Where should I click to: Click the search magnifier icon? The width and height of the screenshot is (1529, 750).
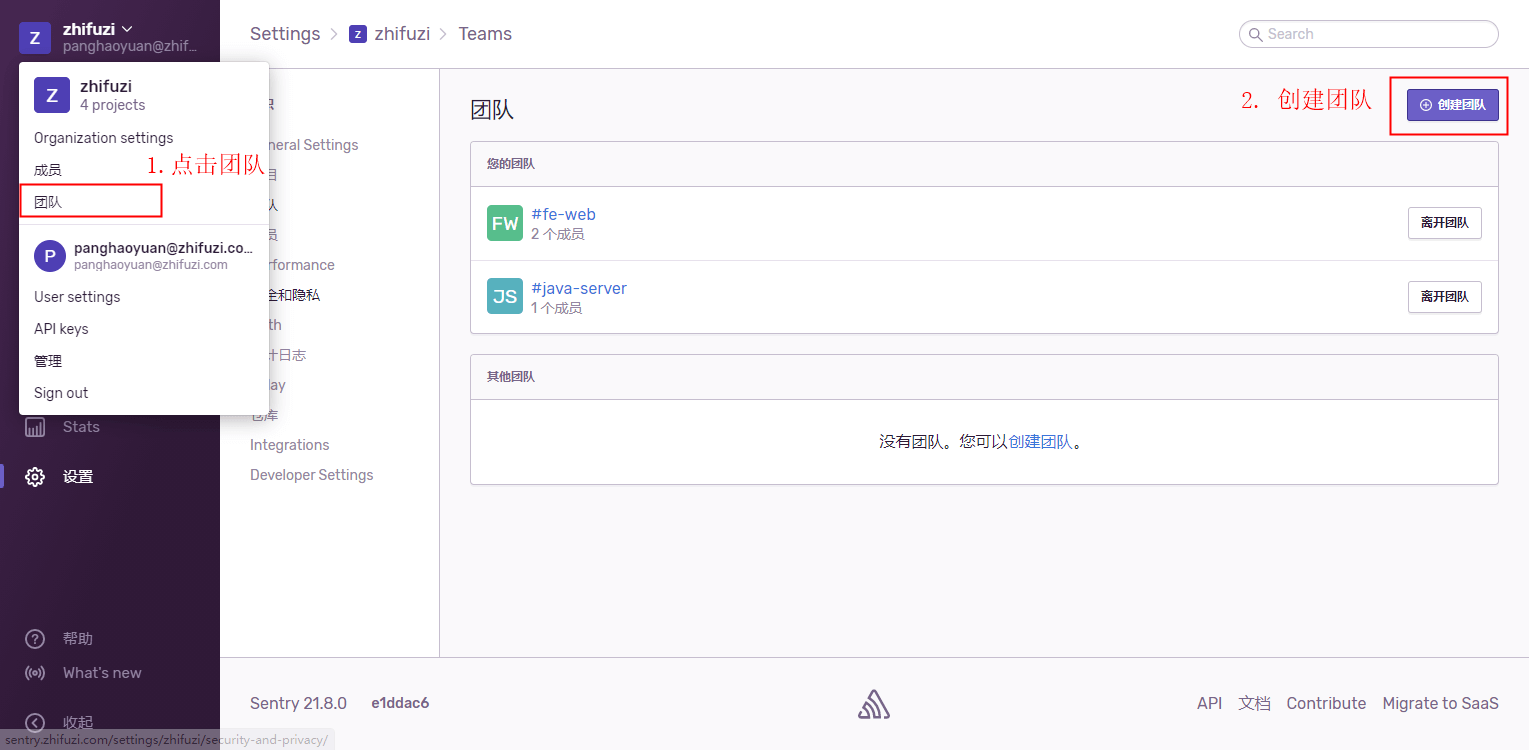pos(1255,34)
